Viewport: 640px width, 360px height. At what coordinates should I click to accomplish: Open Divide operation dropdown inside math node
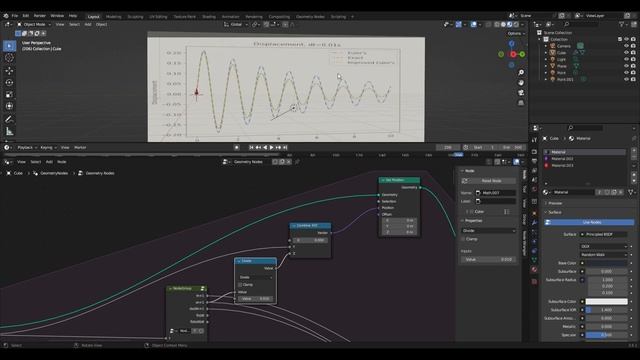pyautogui.click(x=256, y=277)
